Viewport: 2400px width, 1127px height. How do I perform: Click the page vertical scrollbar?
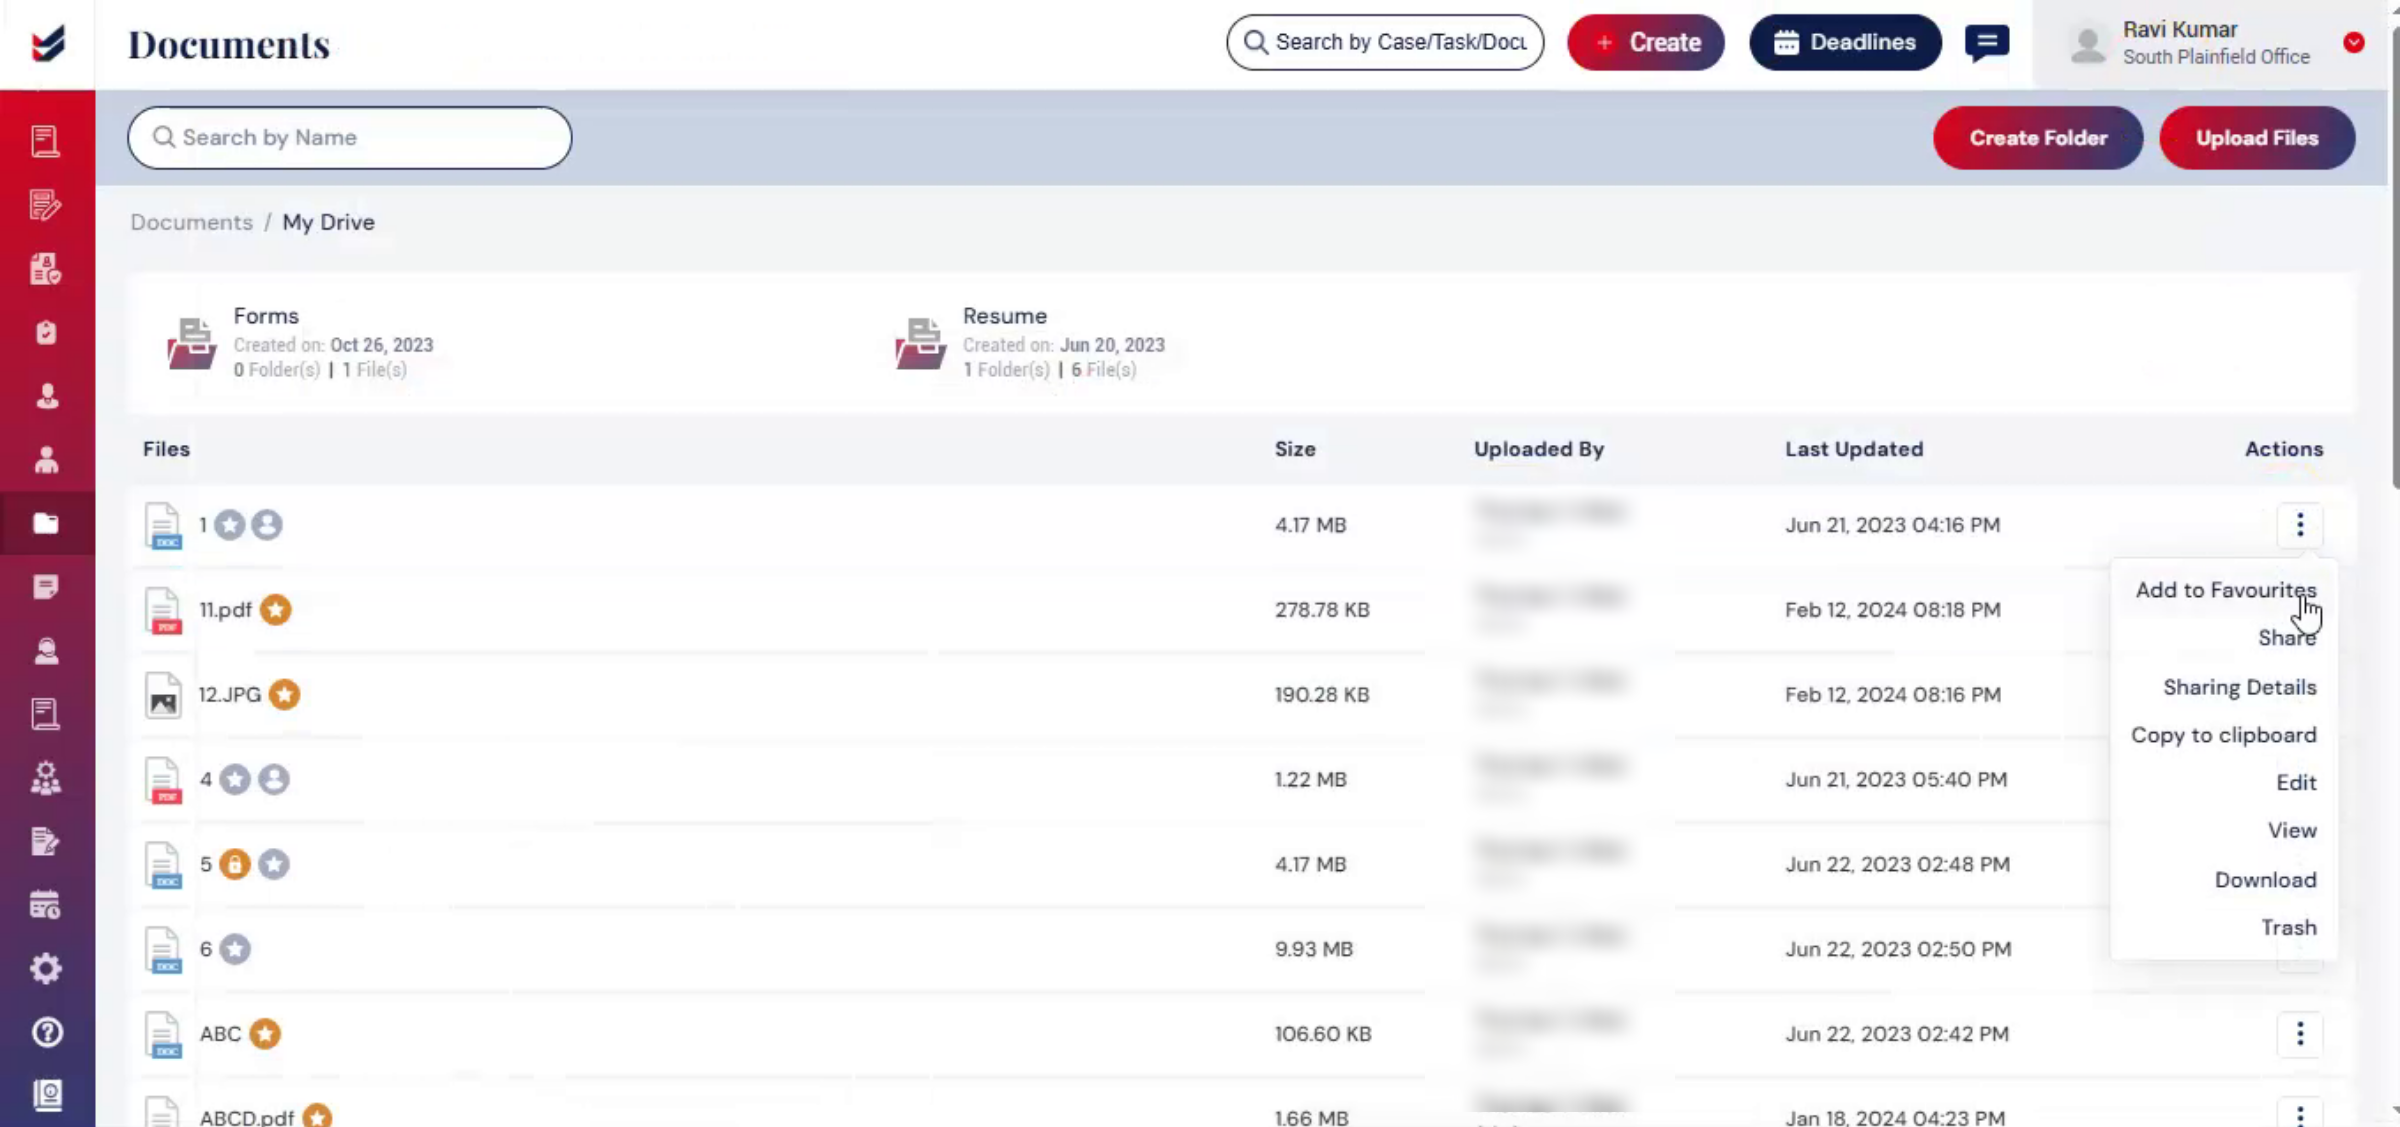(2394, 260)
